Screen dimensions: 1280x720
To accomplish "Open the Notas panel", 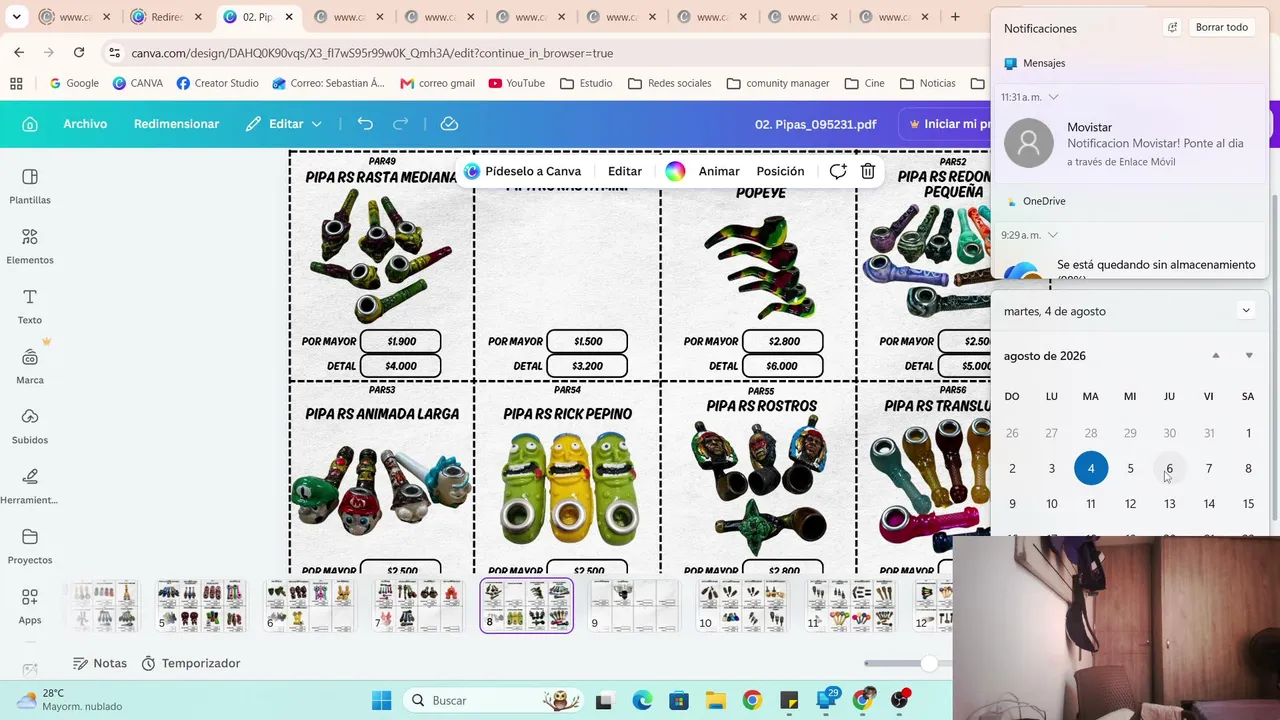I will (100, 663).
